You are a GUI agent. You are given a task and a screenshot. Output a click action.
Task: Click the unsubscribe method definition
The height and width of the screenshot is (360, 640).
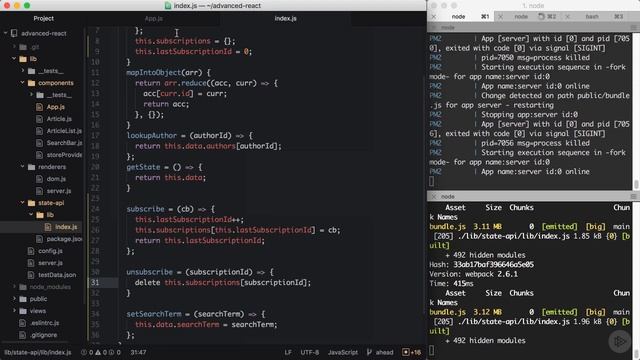[149, 272]
